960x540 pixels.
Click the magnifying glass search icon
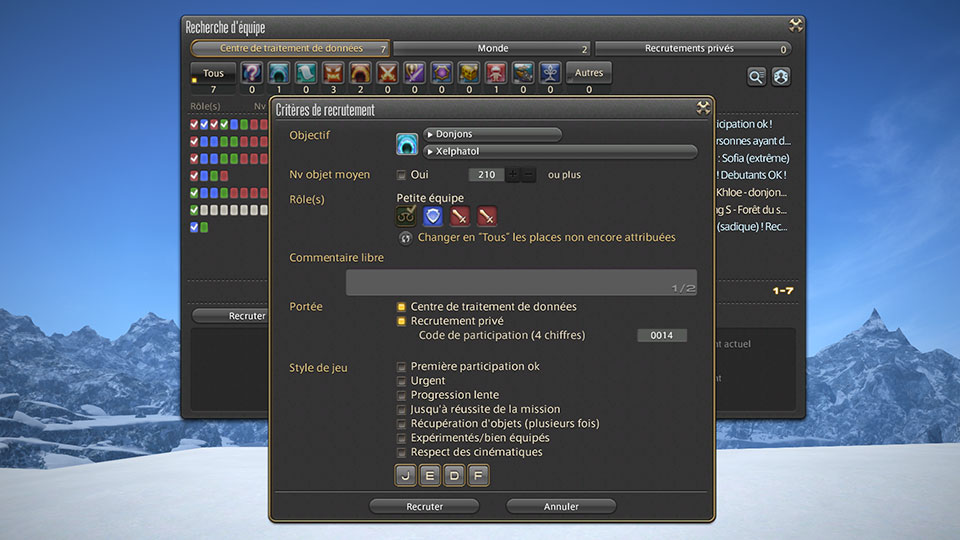tap(757, 77)
